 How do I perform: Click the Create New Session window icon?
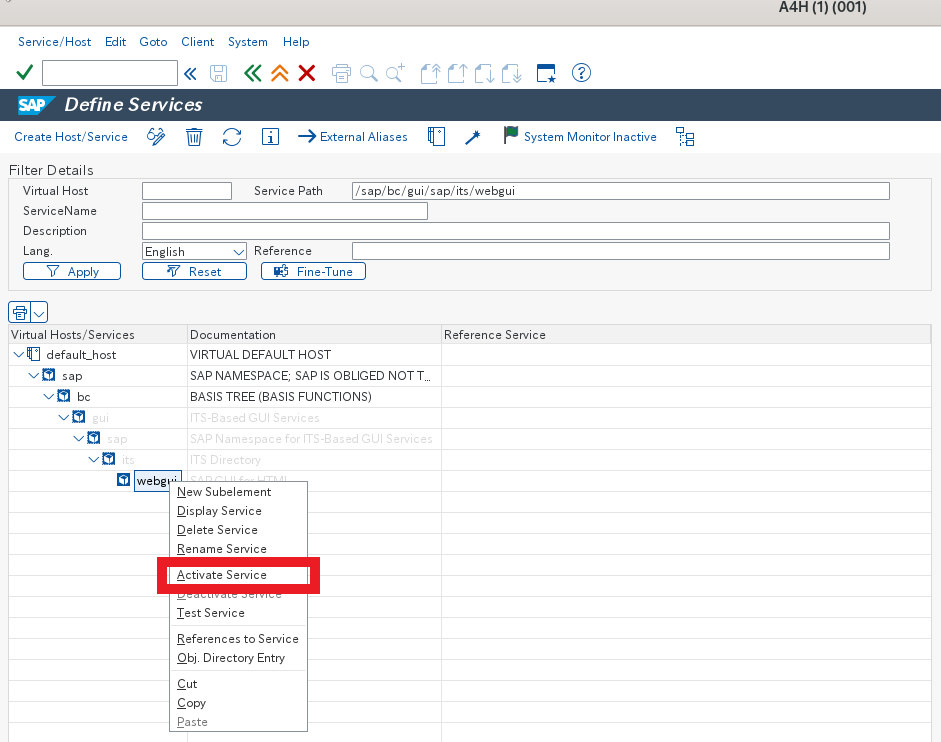546,73
